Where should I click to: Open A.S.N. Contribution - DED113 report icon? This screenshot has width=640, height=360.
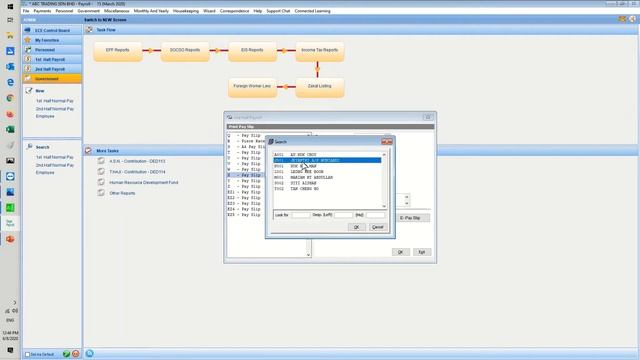coord(101,161)
